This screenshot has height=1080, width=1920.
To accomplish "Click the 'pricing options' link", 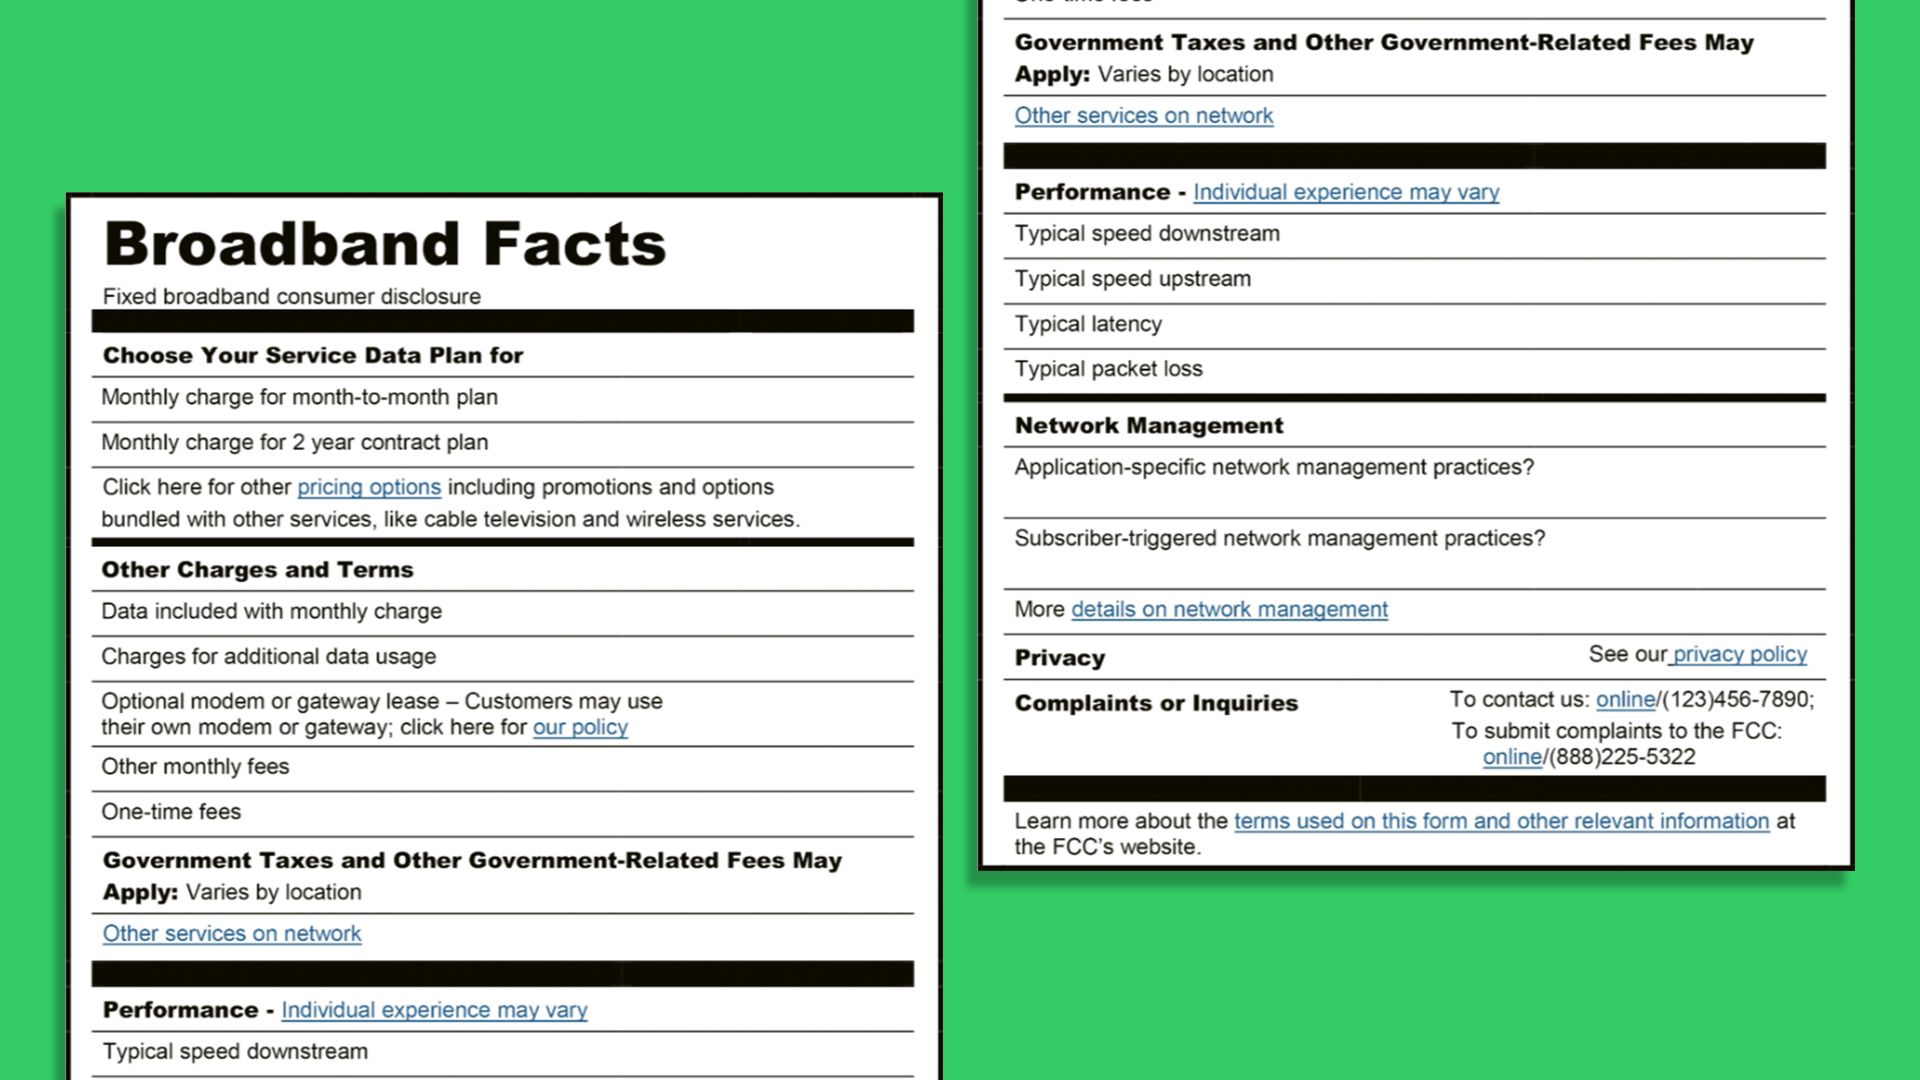I will 368,487.
